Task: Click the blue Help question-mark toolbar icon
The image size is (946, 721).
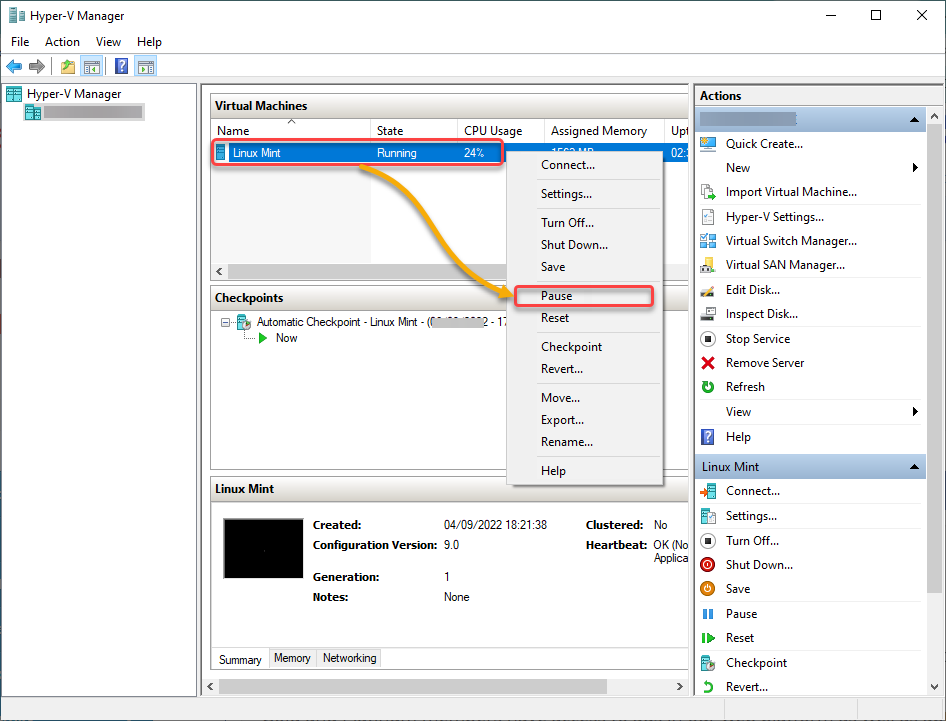Action: tap(121, 66)
